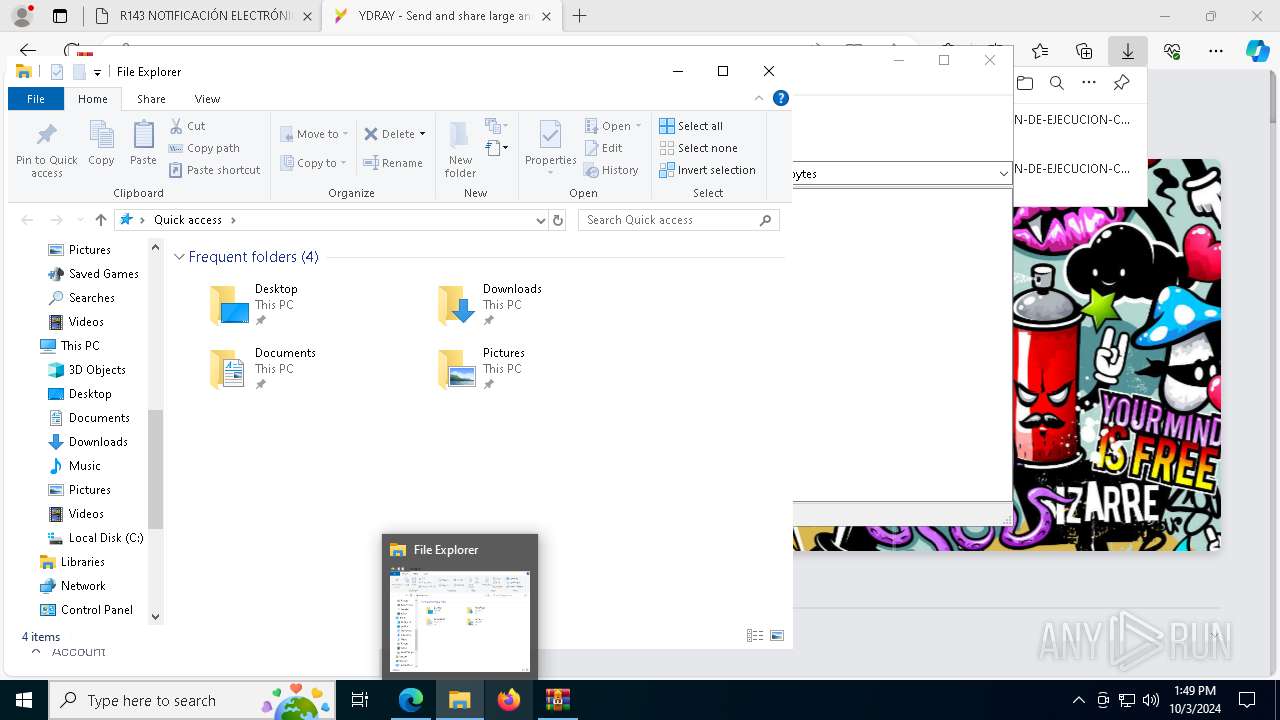Image resolution: width=1280 pixels, height=720 pixels.
Task: Click Pin to Quick access icon
Action: pyautogui.click(x=46, y=150)
